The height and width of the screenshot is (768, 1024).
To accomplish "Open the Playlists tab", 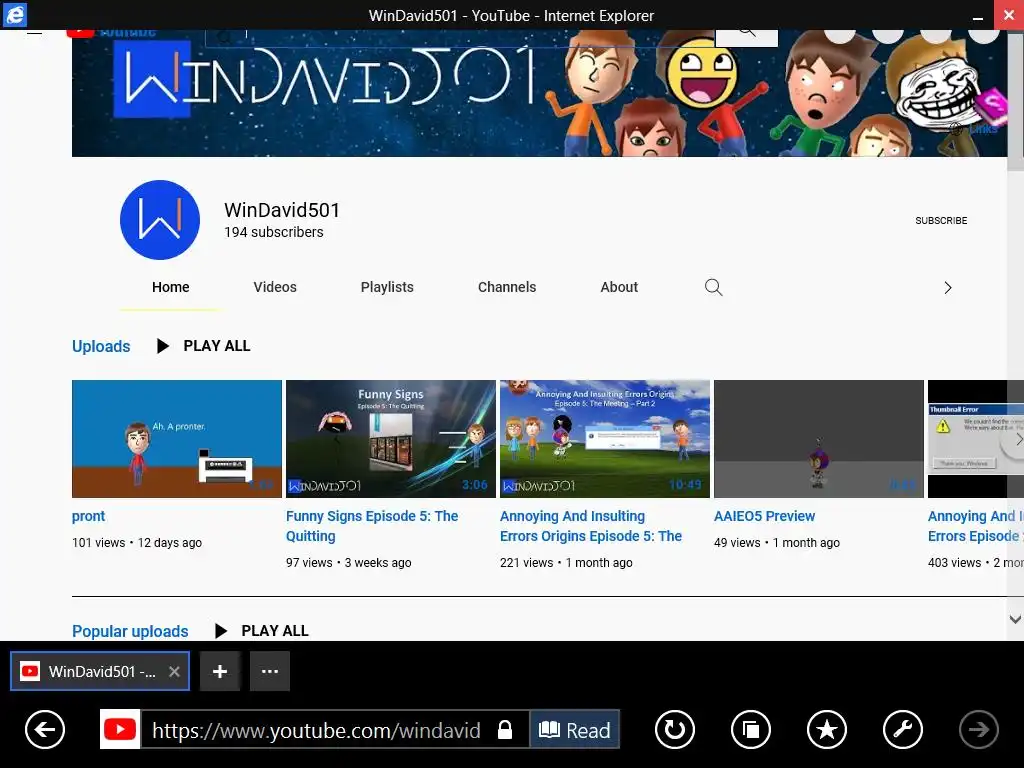I will click(387, 287).
